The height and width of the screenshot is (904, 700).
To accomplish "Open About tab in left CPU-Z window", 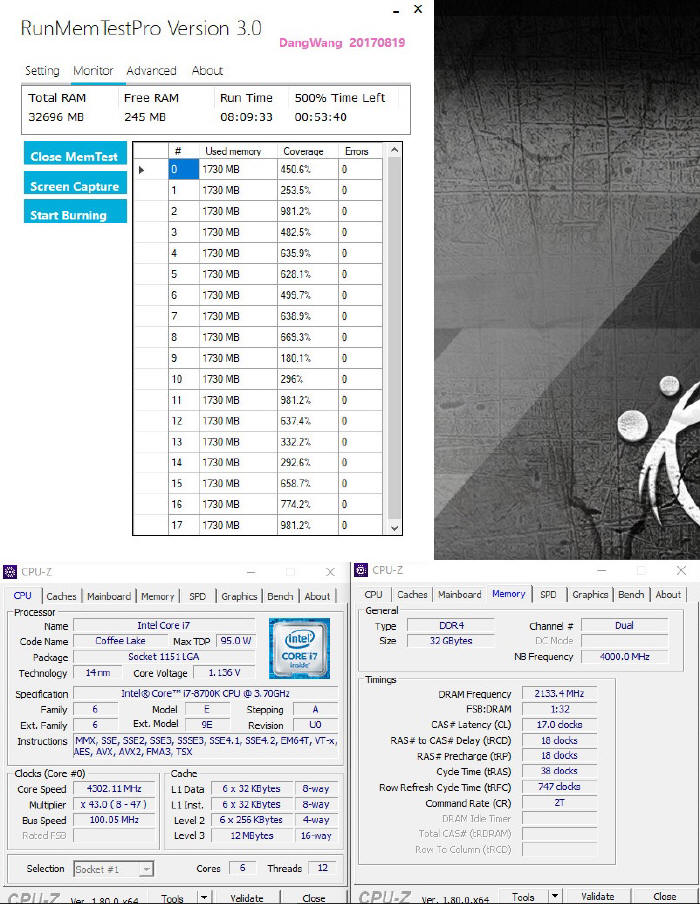I will click(x=317, y=596).
